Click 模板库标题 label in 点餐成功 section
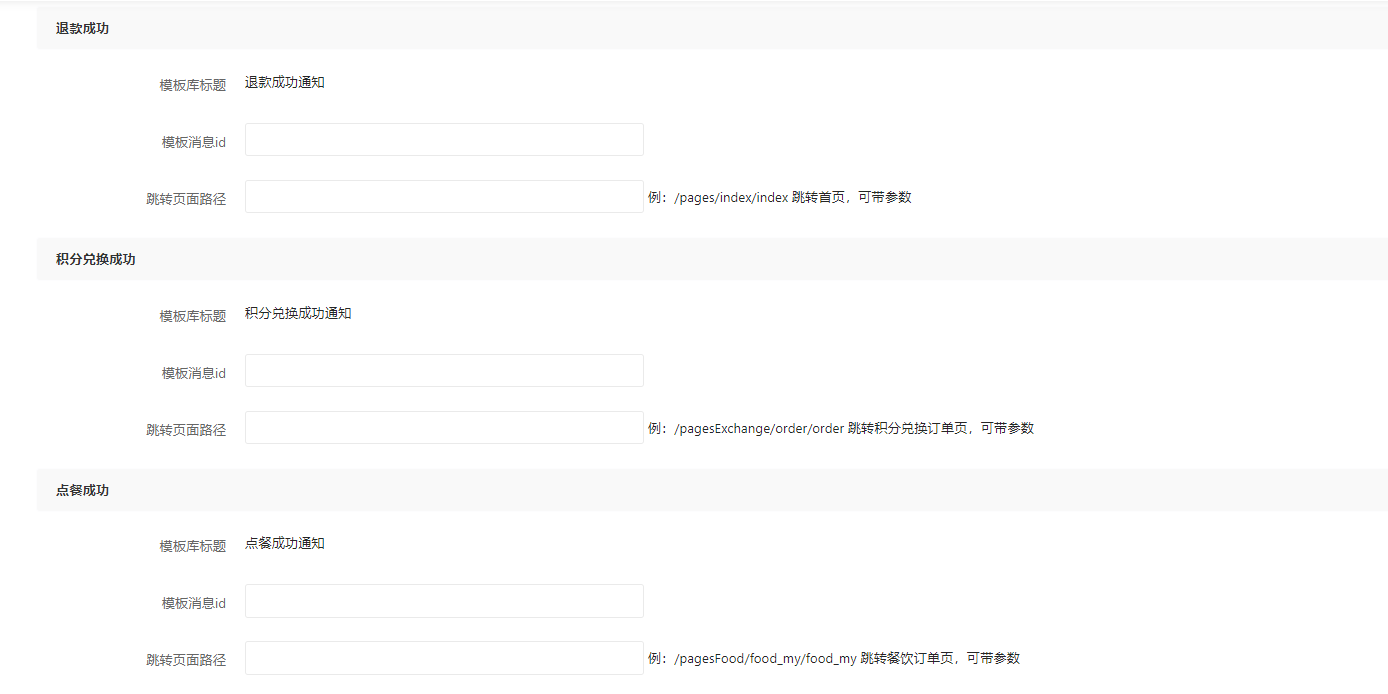Viewport: 1388px width, 694px height. (193, 547)
